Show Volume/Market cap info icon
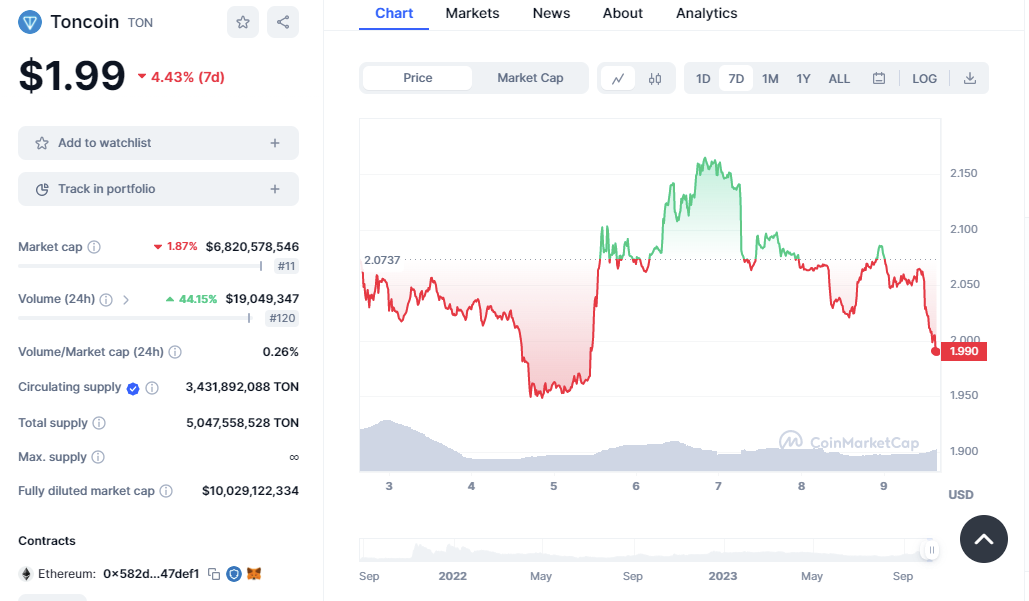 175,352
